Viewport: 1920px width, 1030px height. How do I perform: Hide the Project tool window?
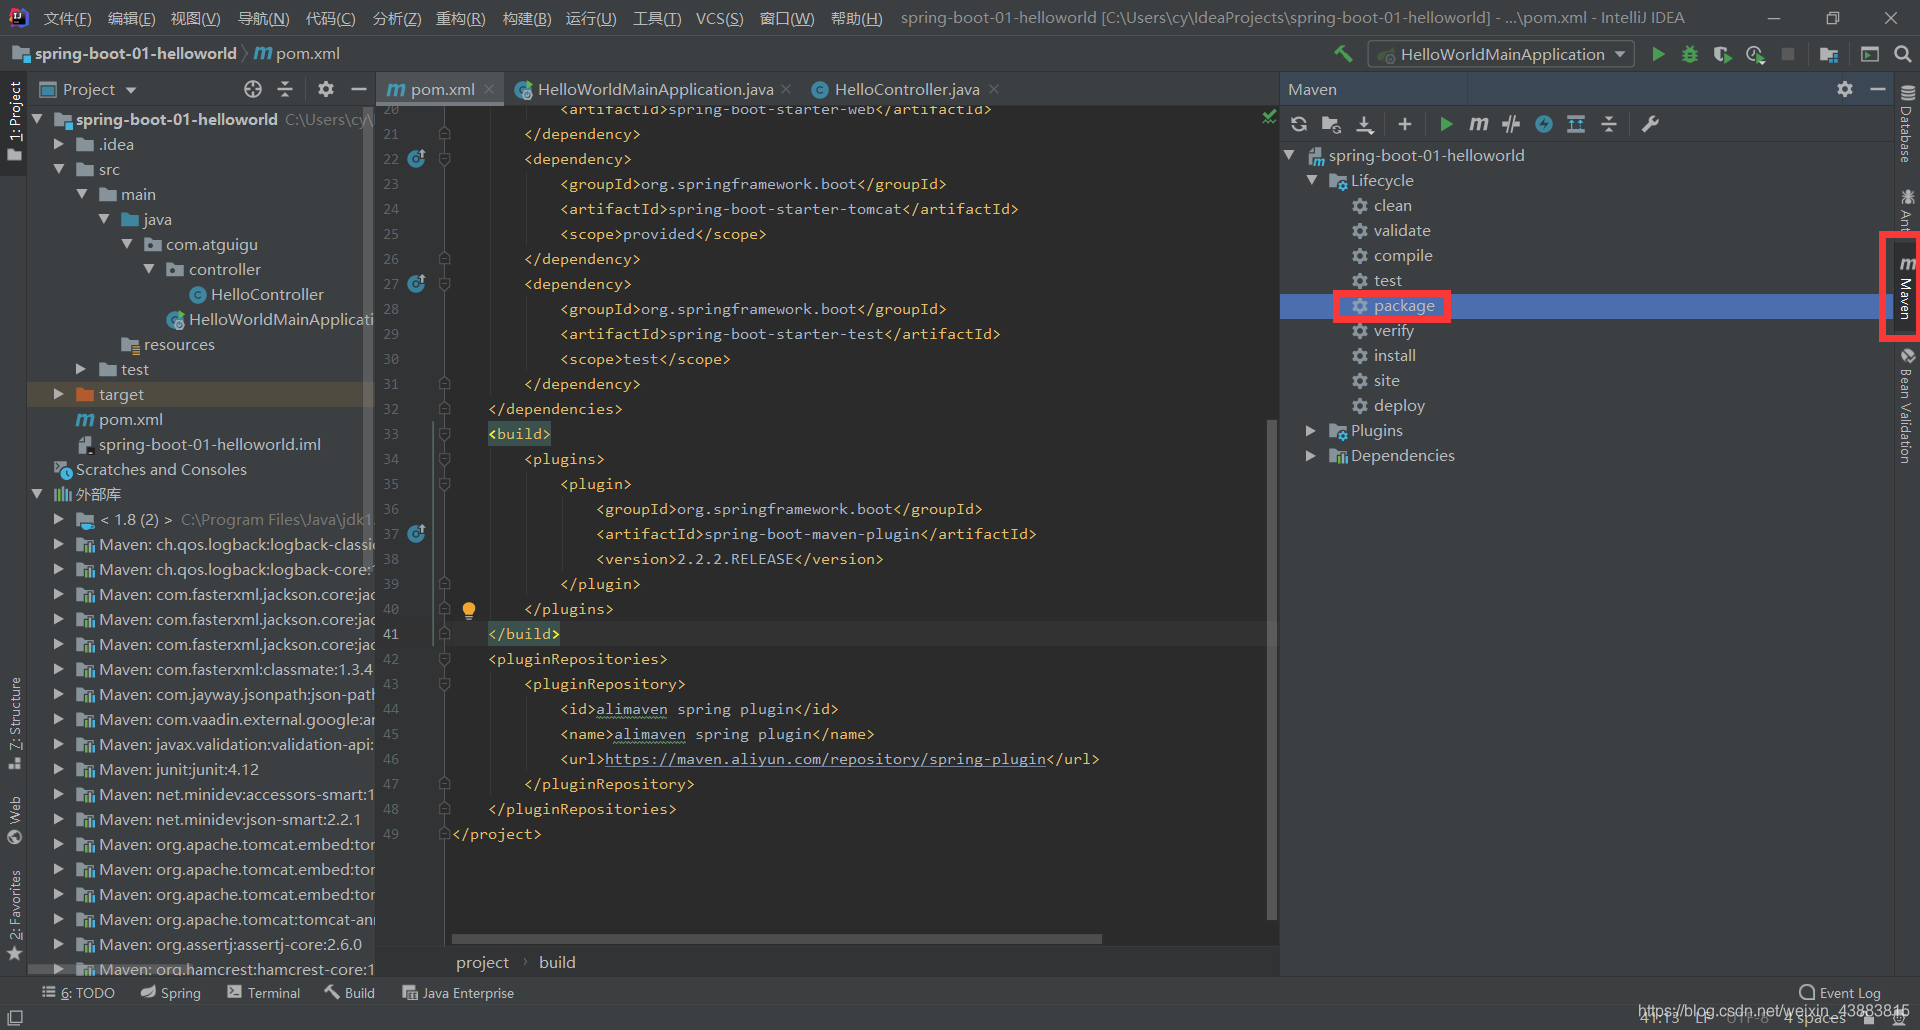[x=358, y=89]
